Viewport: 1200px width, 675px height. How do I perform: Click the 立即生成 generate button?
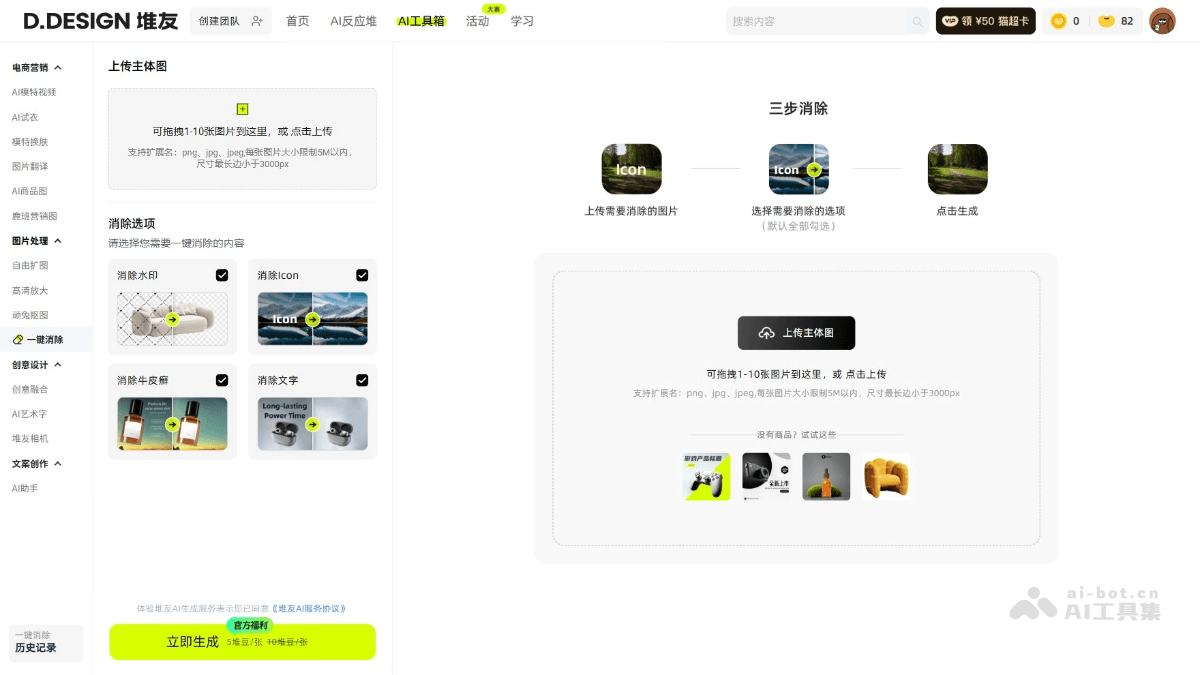coord(192,641)
